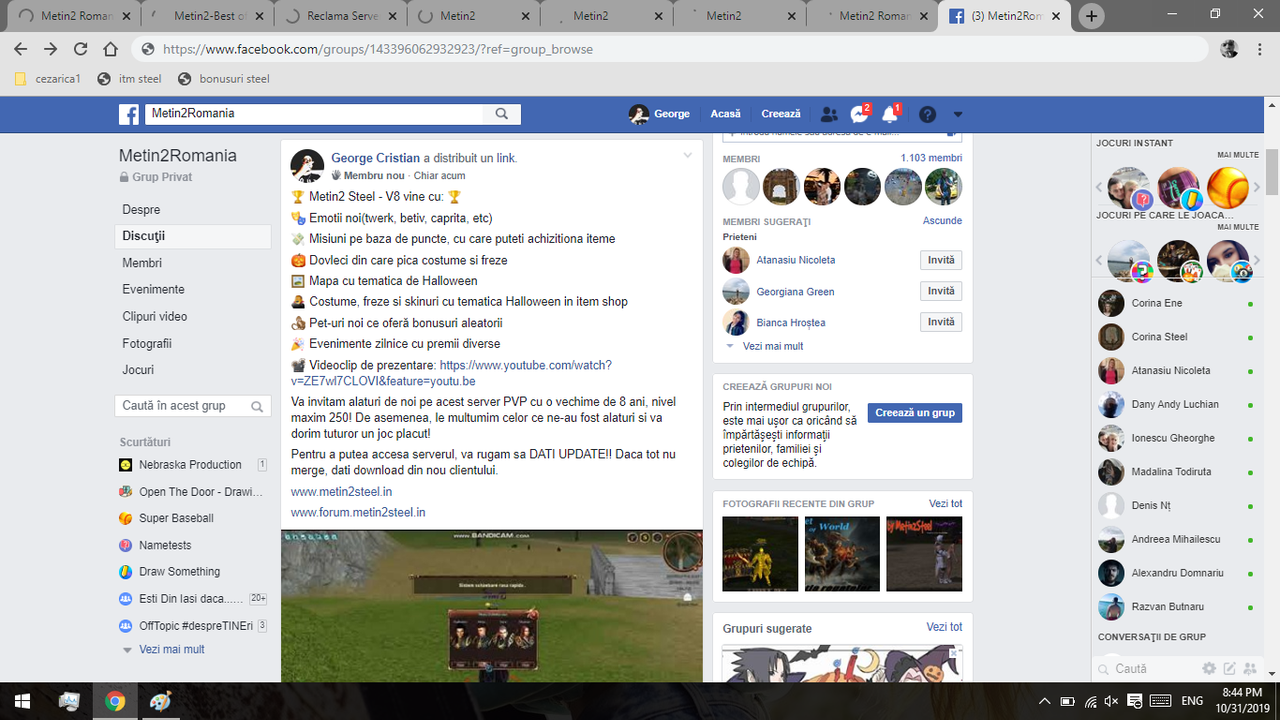Screen dimensions: 1280x720
Task: Click the Caută în acest grup search field
Action: [193, 406]
